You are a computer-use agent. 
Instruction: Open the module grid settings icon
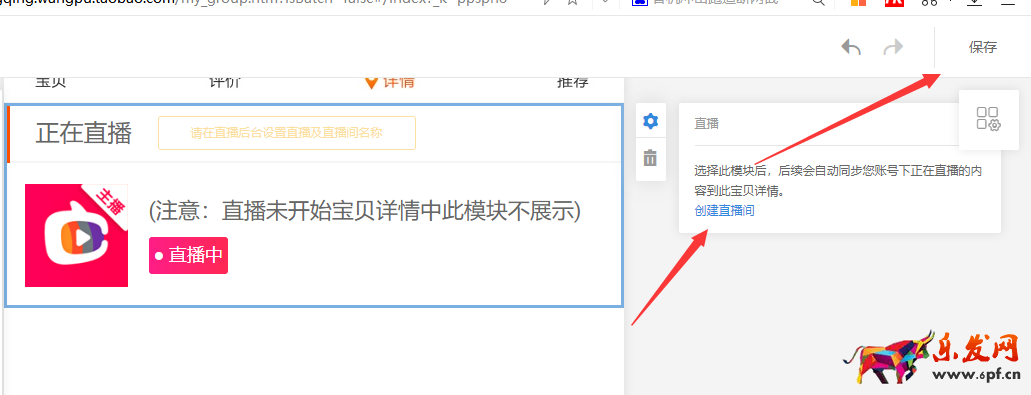(x=988, y=119)
